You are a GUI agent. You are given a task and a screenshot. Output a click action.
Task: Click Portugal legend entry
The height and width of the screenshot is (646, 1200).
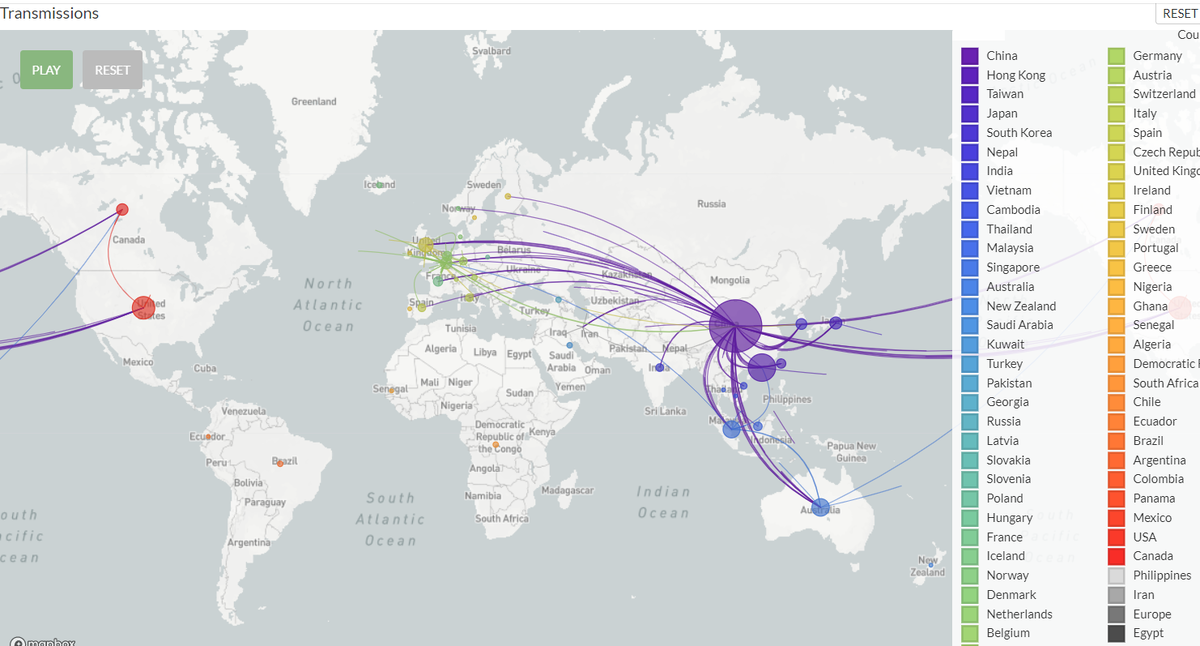[1156, 248]
